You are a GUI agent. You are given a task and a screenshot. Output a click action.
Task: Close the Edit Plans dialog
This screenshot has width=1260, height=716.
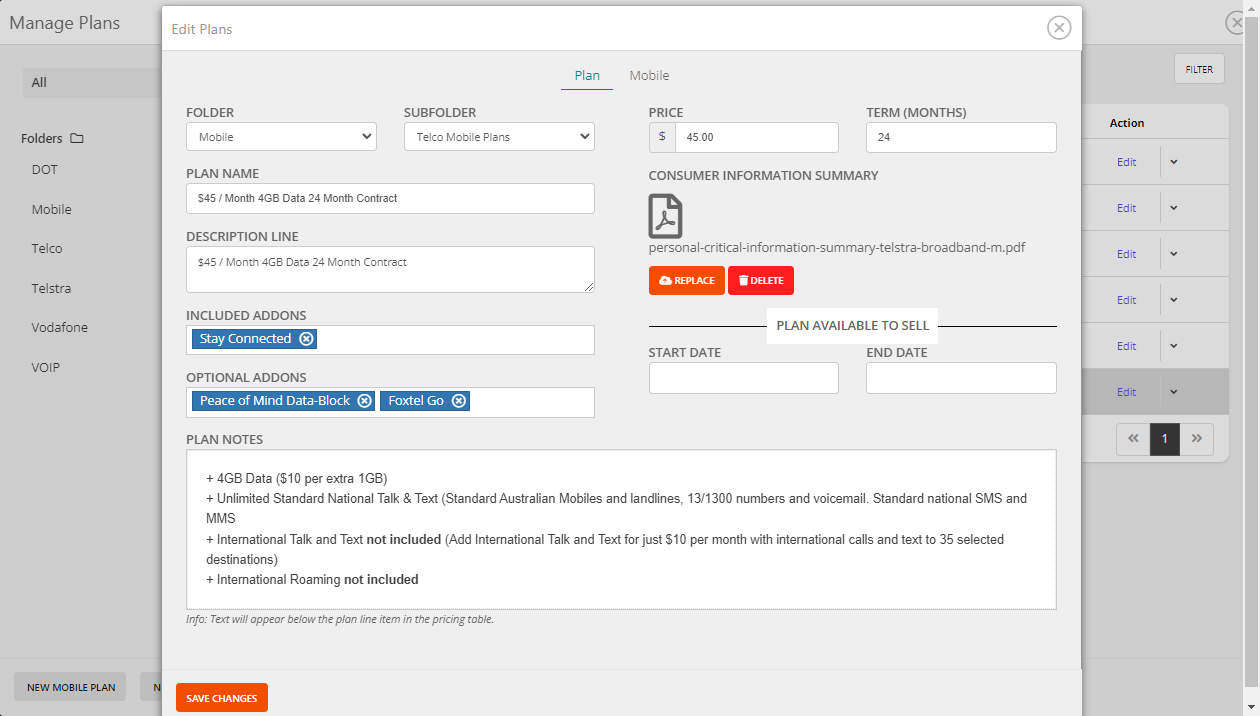point(1059,27)
